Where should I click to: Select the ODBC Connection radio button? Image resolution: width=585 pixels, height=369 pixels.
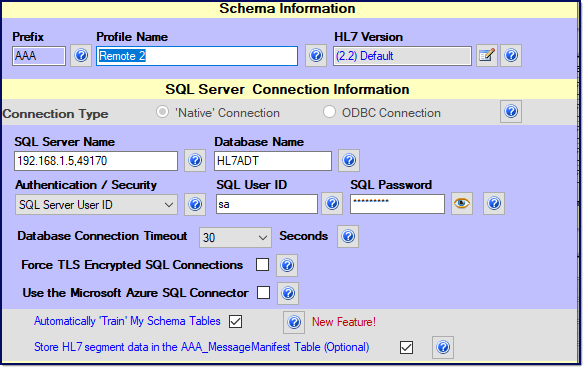329,112
